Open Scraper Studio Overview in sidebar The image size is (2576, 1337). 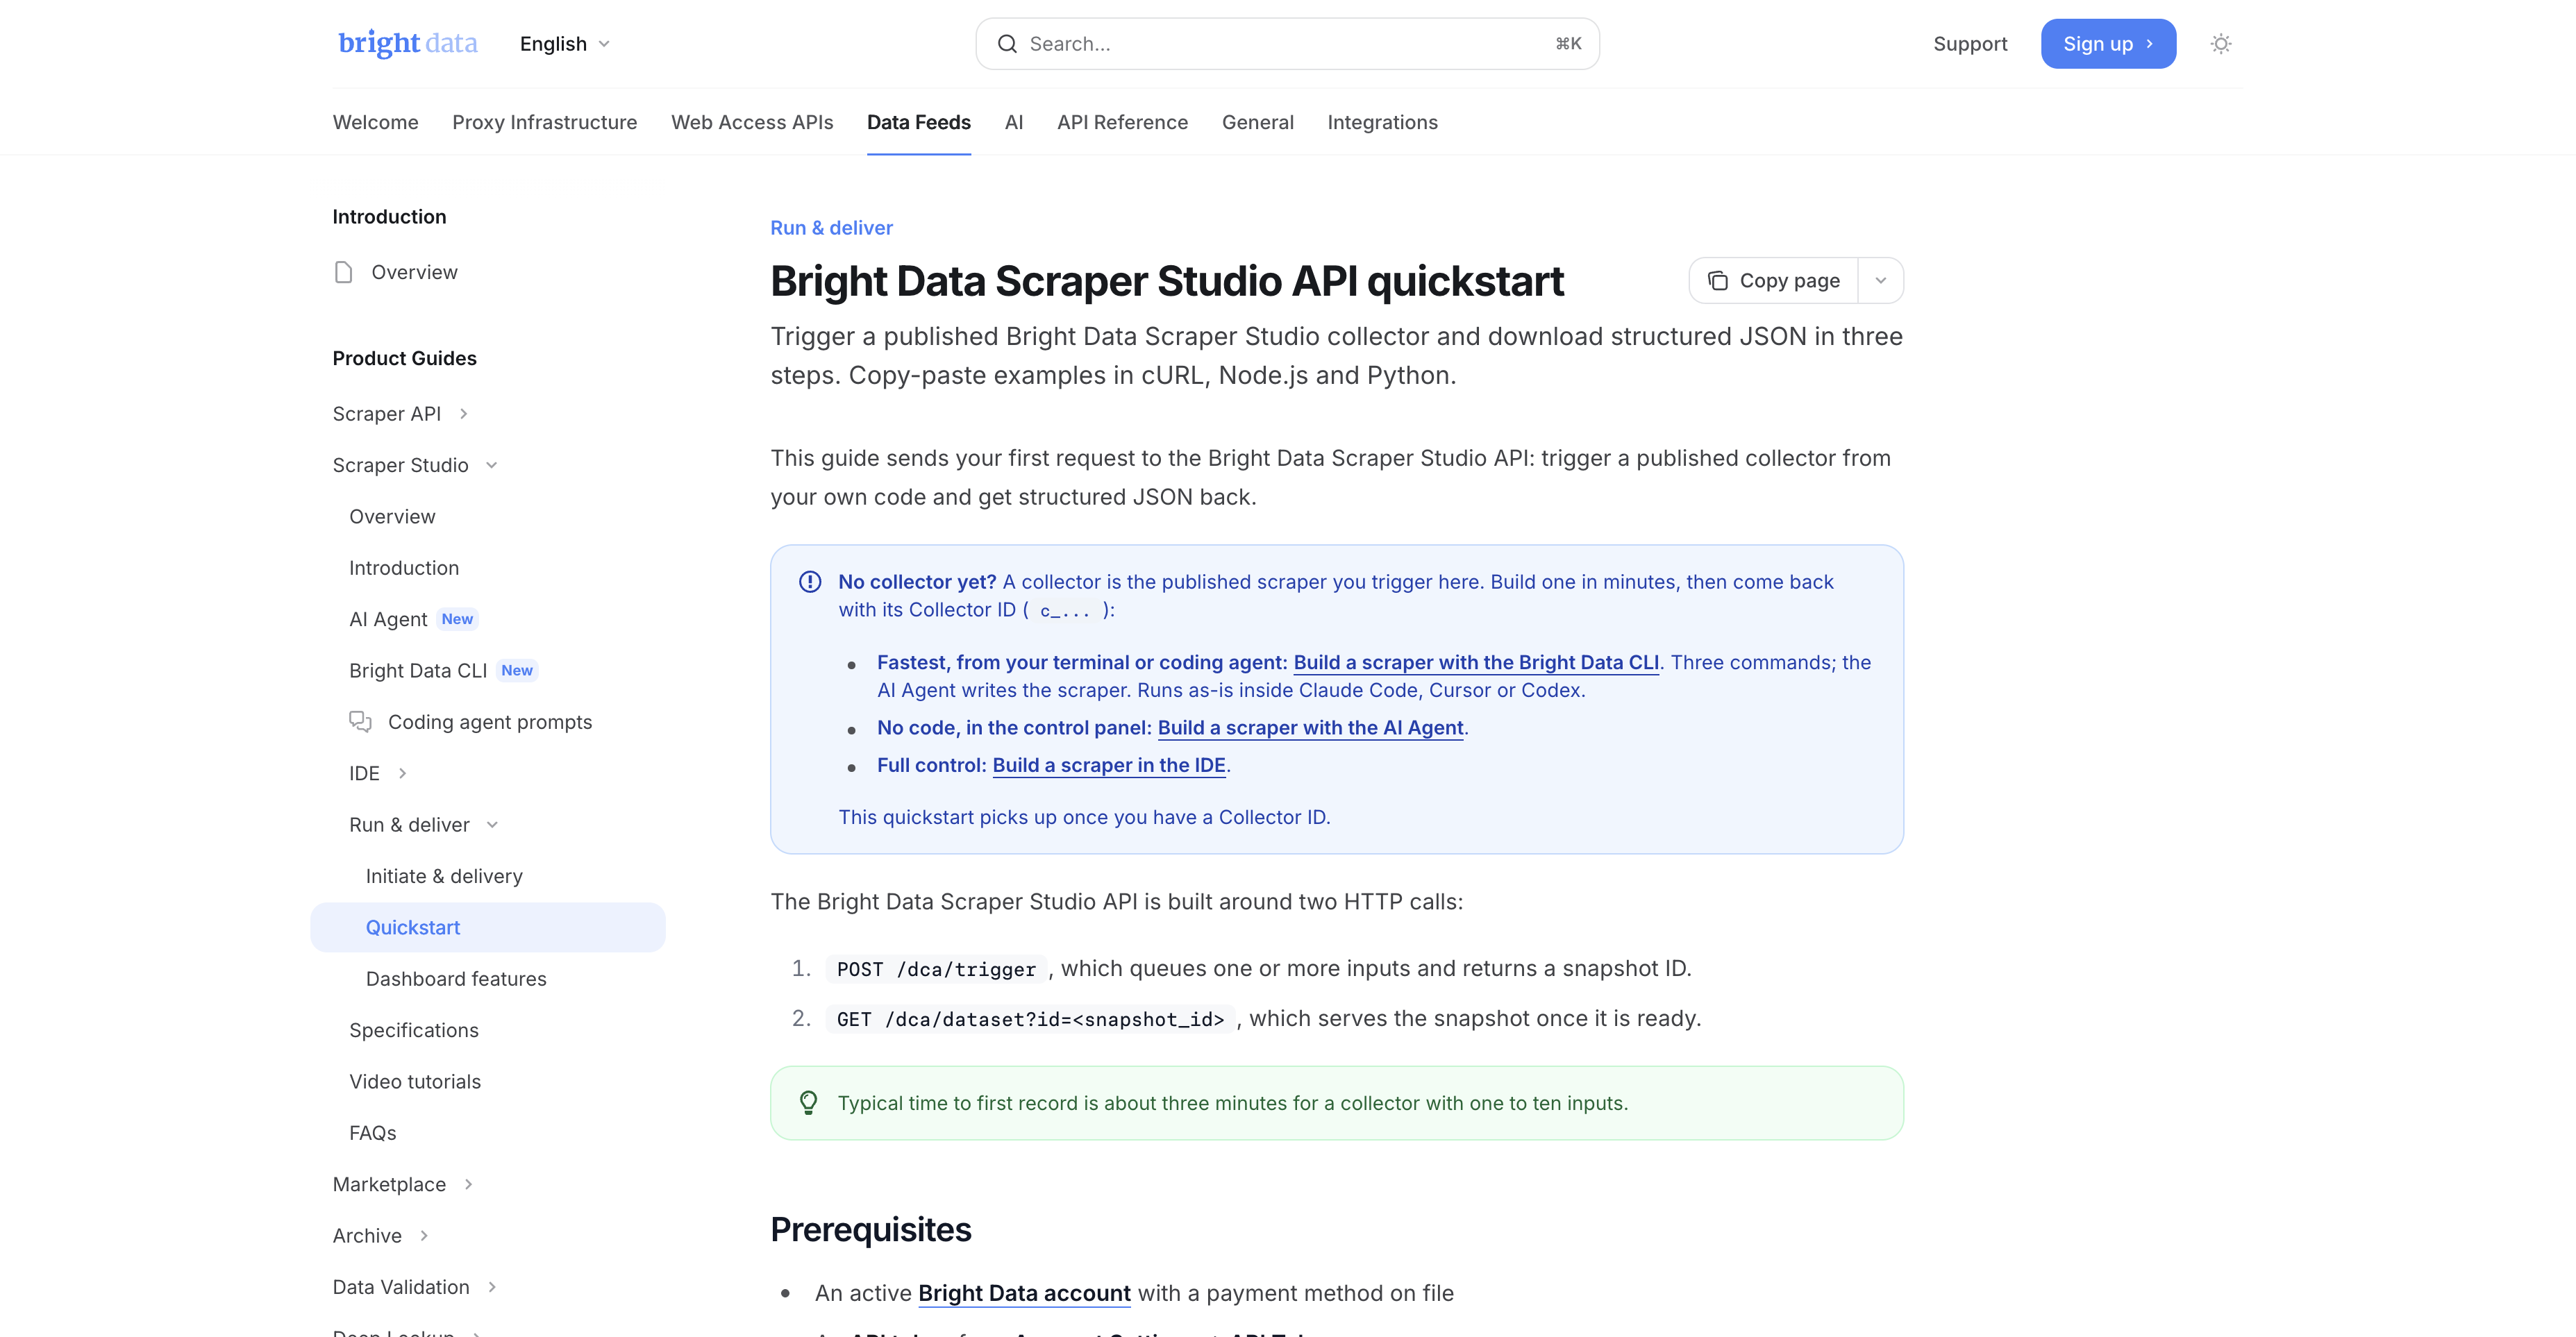point(392,517)
